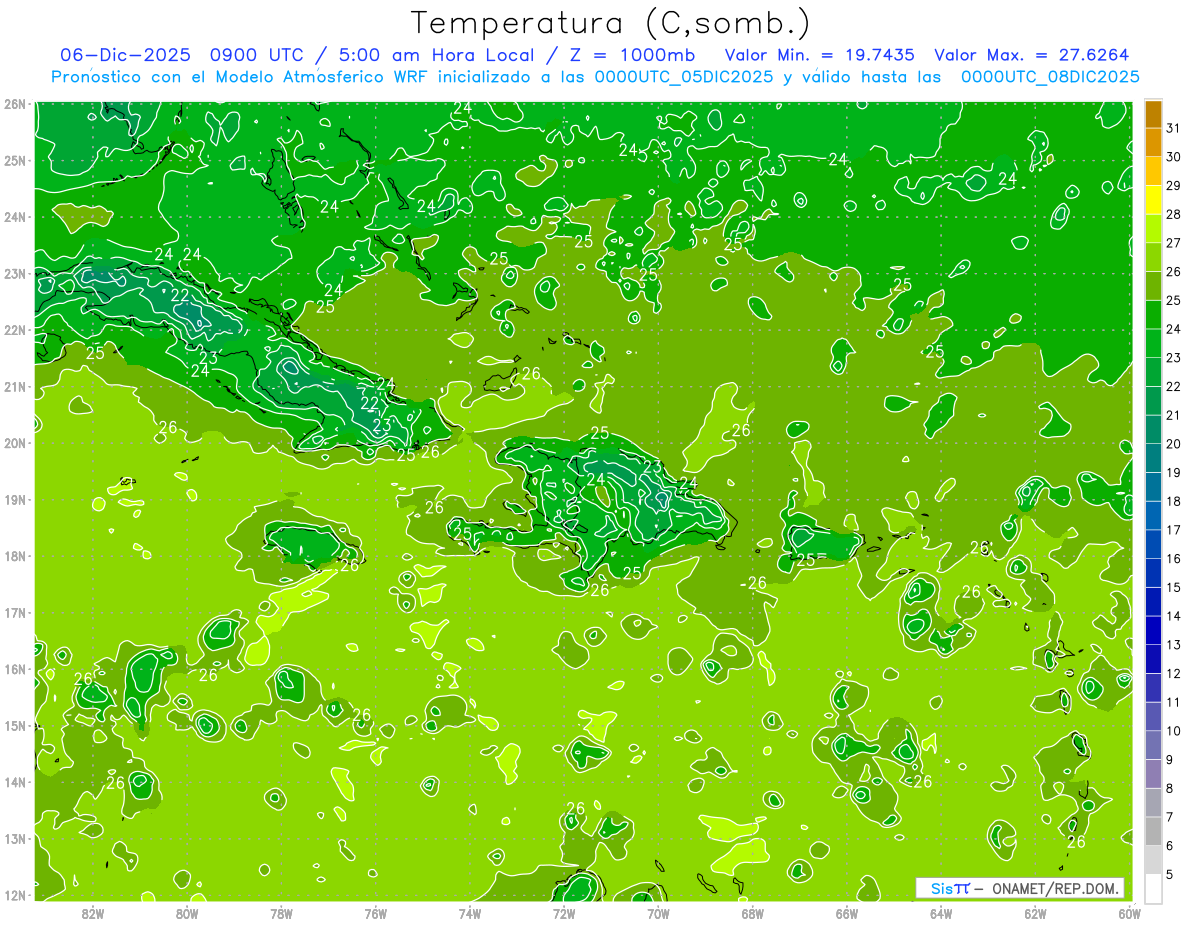Click the '25N' latitude axis label

15,161
